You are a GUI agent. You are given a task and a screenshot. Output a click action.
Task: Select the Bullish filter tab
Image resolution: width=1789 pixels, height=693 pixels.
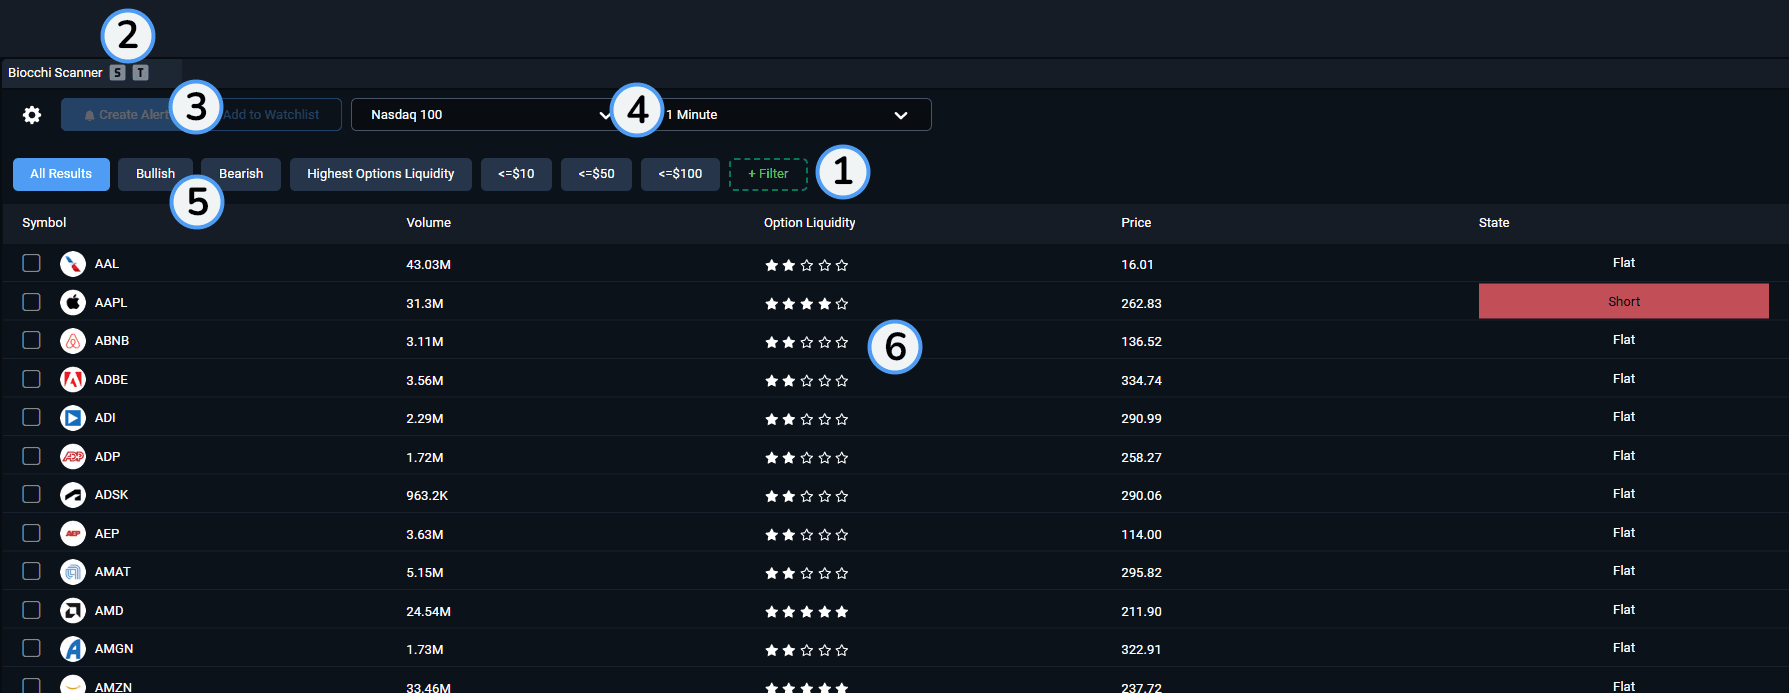coord(155,174)
